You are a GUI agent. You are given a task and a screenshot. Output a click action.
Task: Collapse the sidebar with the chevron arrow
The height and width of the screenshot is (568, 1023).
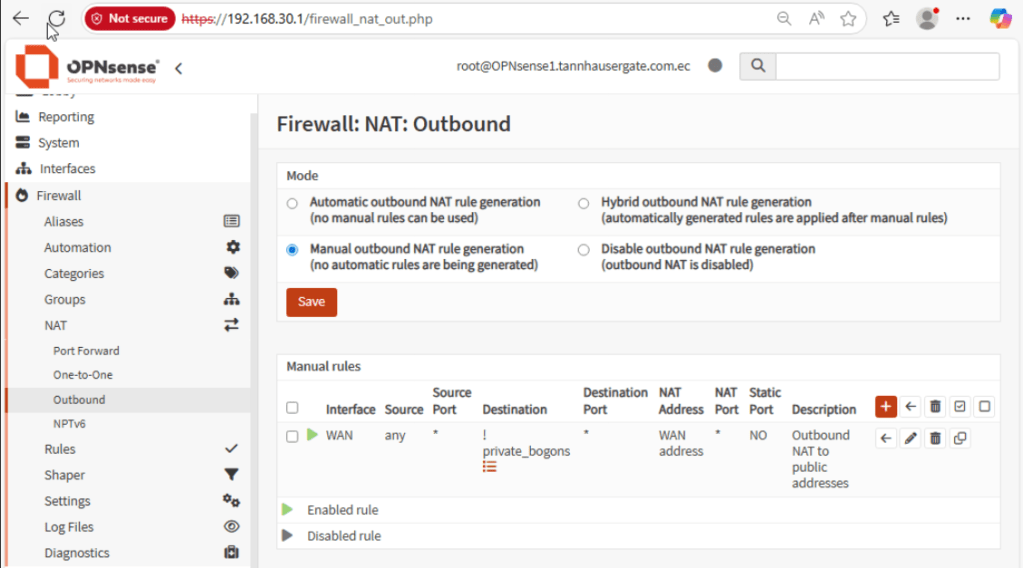178,69
